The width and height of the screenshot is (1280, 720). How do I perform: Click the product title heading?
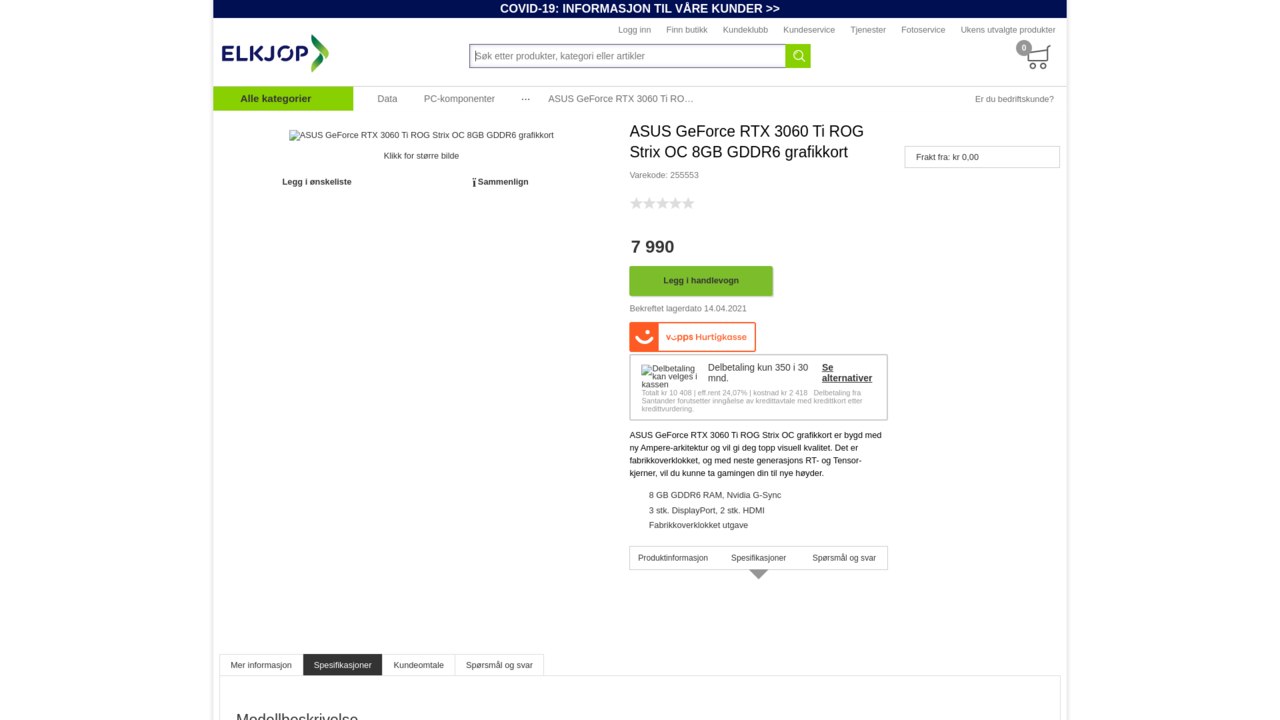point(746,141)
